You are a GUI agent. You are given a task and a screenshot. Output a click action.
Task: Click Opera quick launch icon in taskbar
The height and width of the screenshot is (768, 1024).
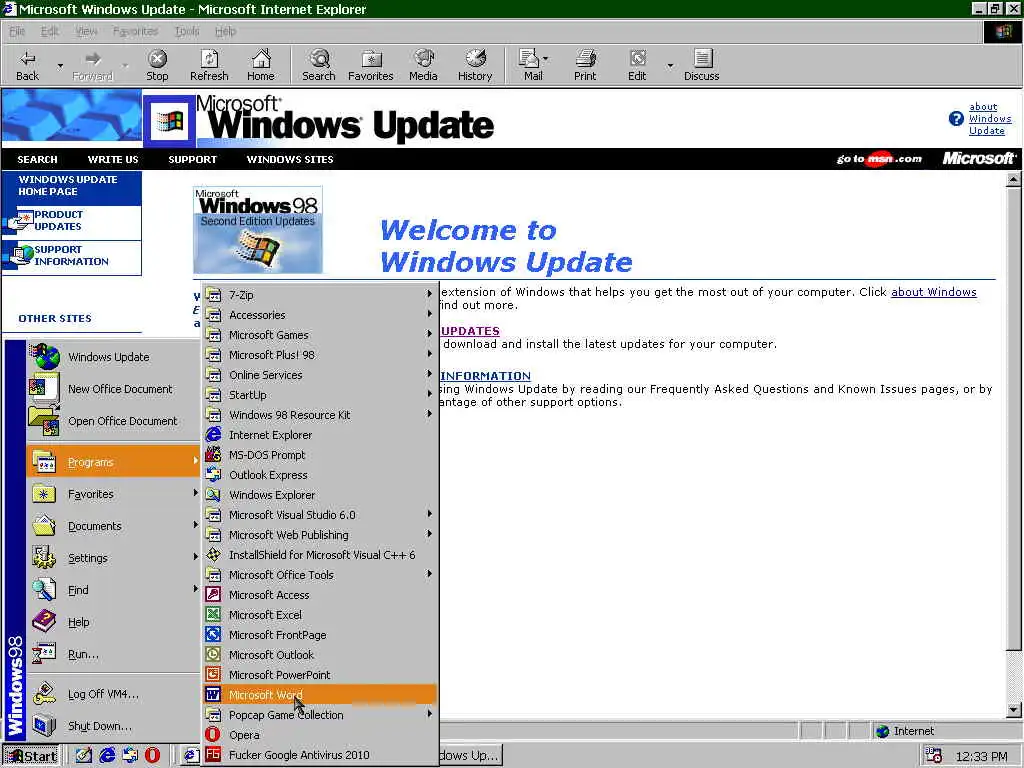coord(152,756)
